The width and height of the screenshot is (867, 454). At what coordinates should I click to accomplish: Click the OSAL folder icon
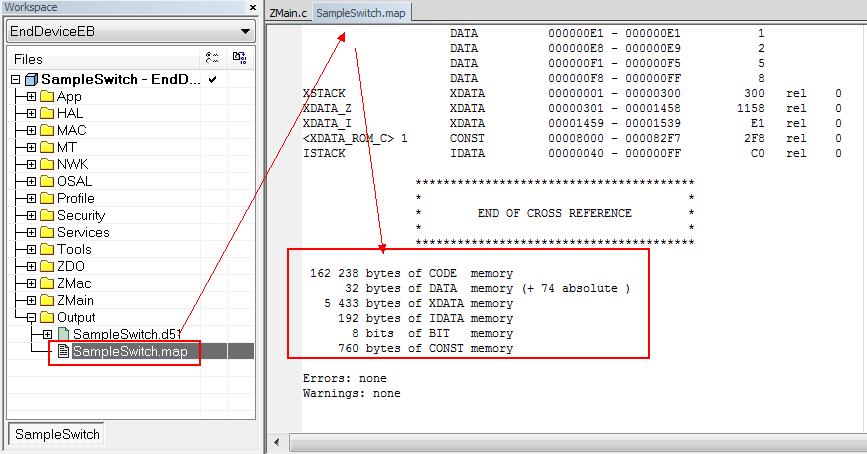(47, 181)
